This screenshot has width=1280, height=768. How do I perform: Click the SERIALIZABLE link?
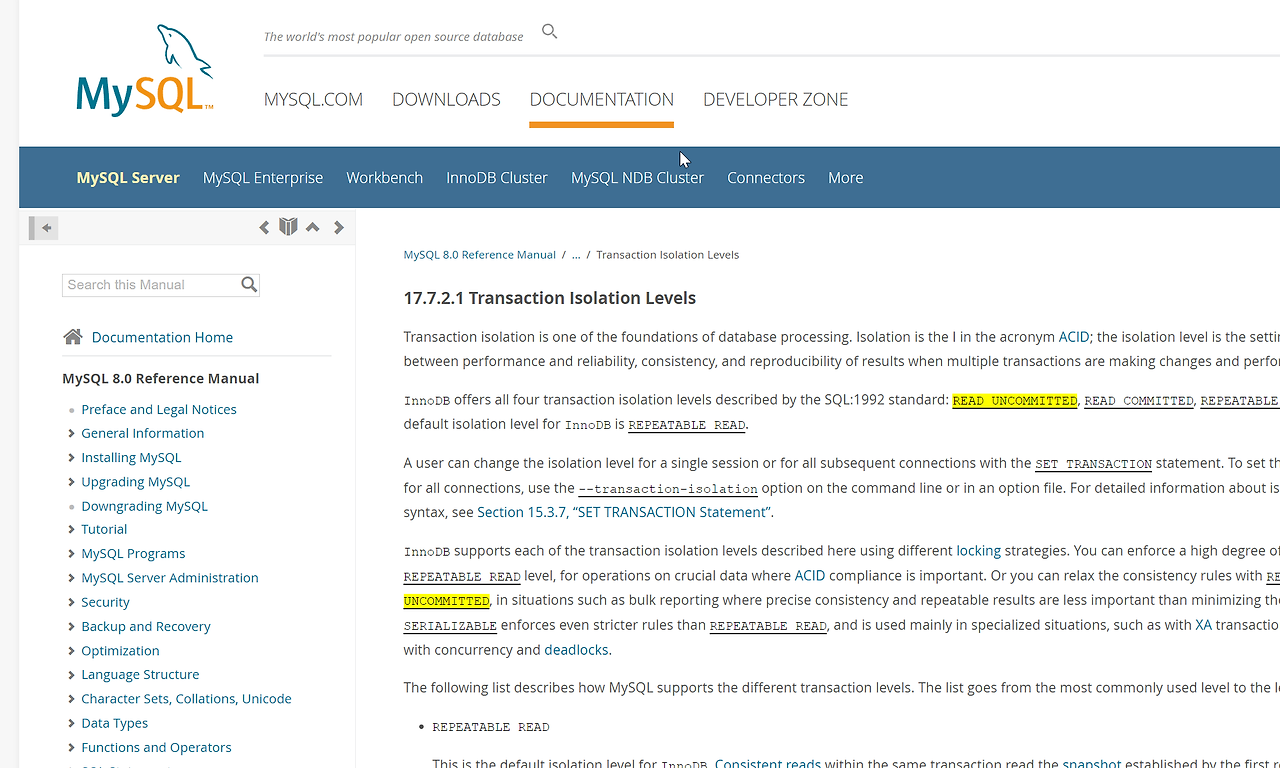tap(450, 625)
